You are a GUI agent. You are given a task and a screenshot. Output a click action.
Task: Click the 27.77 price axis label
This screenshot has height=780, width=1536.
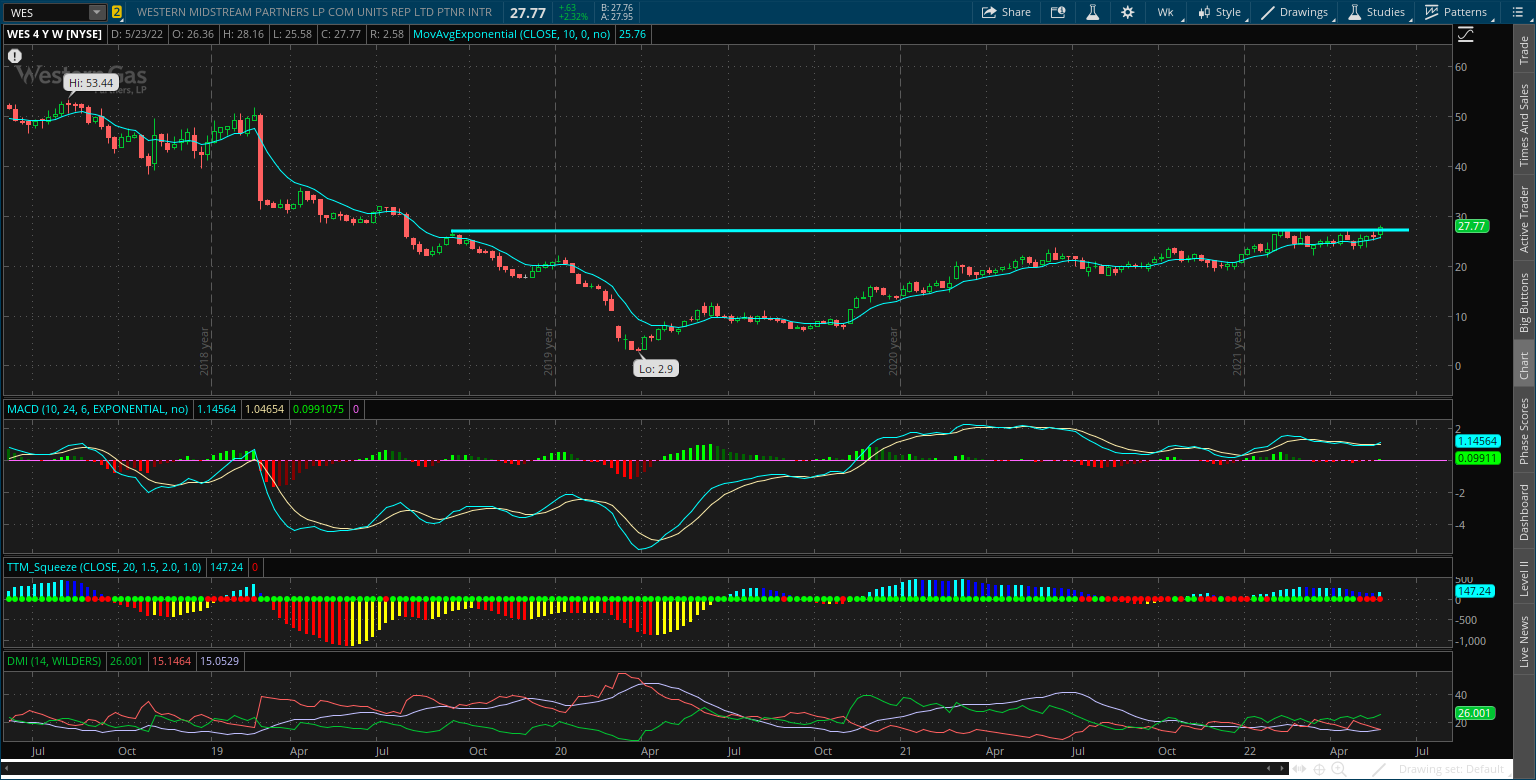pyautogui.click(x=1472, y=226)
